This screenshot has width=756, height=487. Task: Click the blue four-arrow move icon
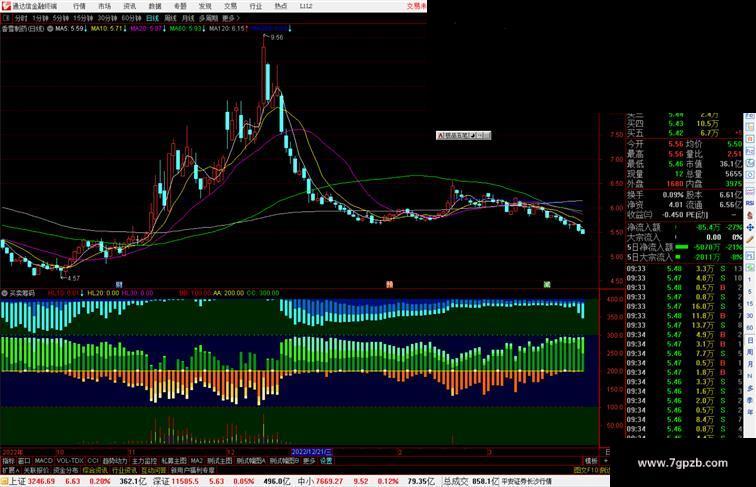tap(750, 227)
